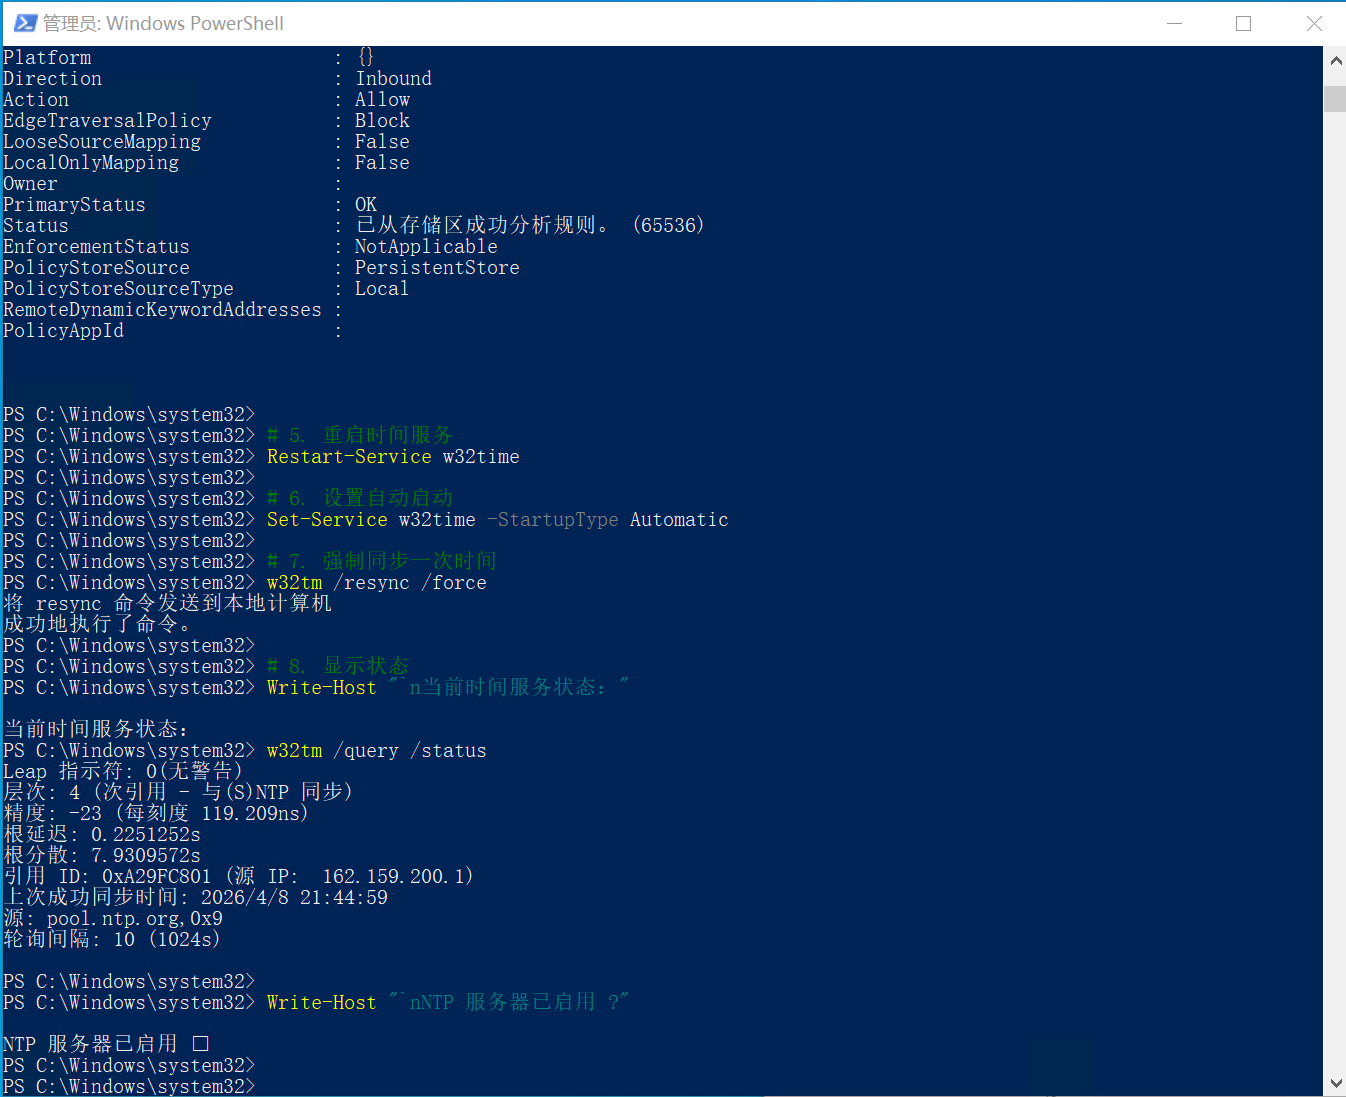Click the 'PersistentStore' value text
The image size is (1346, 1097).
437,268
